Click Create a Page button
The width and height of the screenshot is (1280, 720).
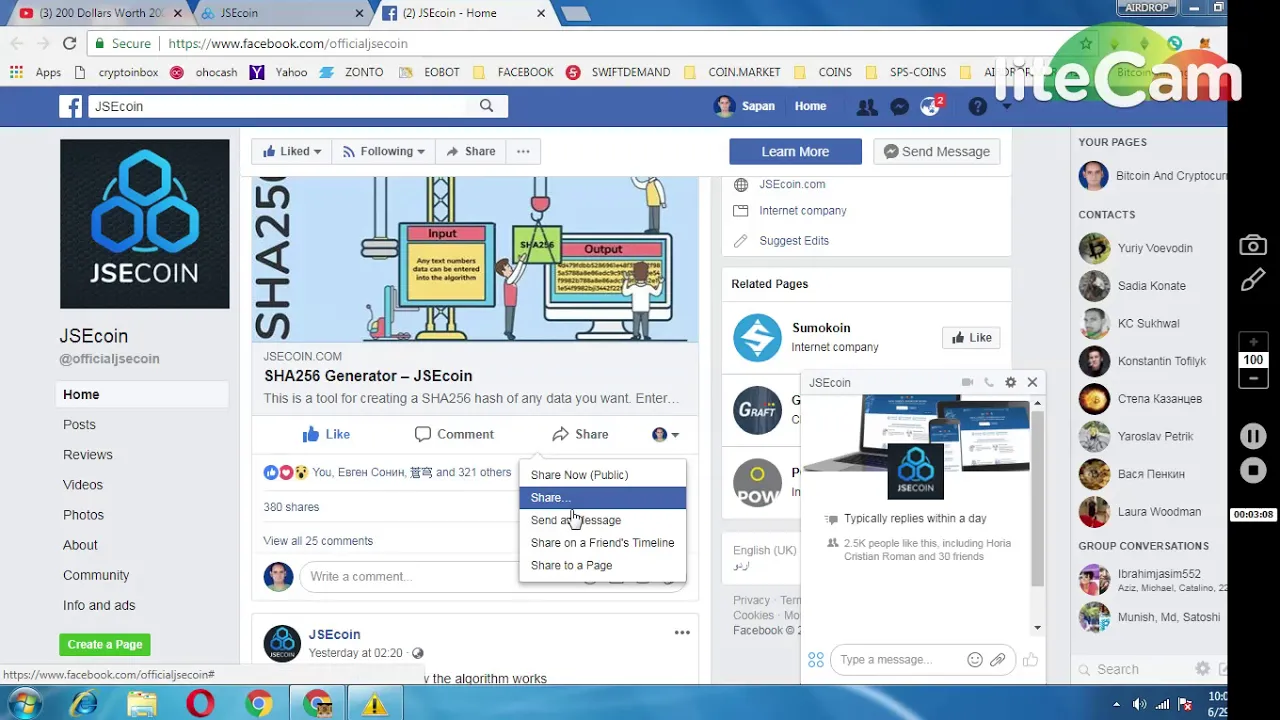point(105,645)
